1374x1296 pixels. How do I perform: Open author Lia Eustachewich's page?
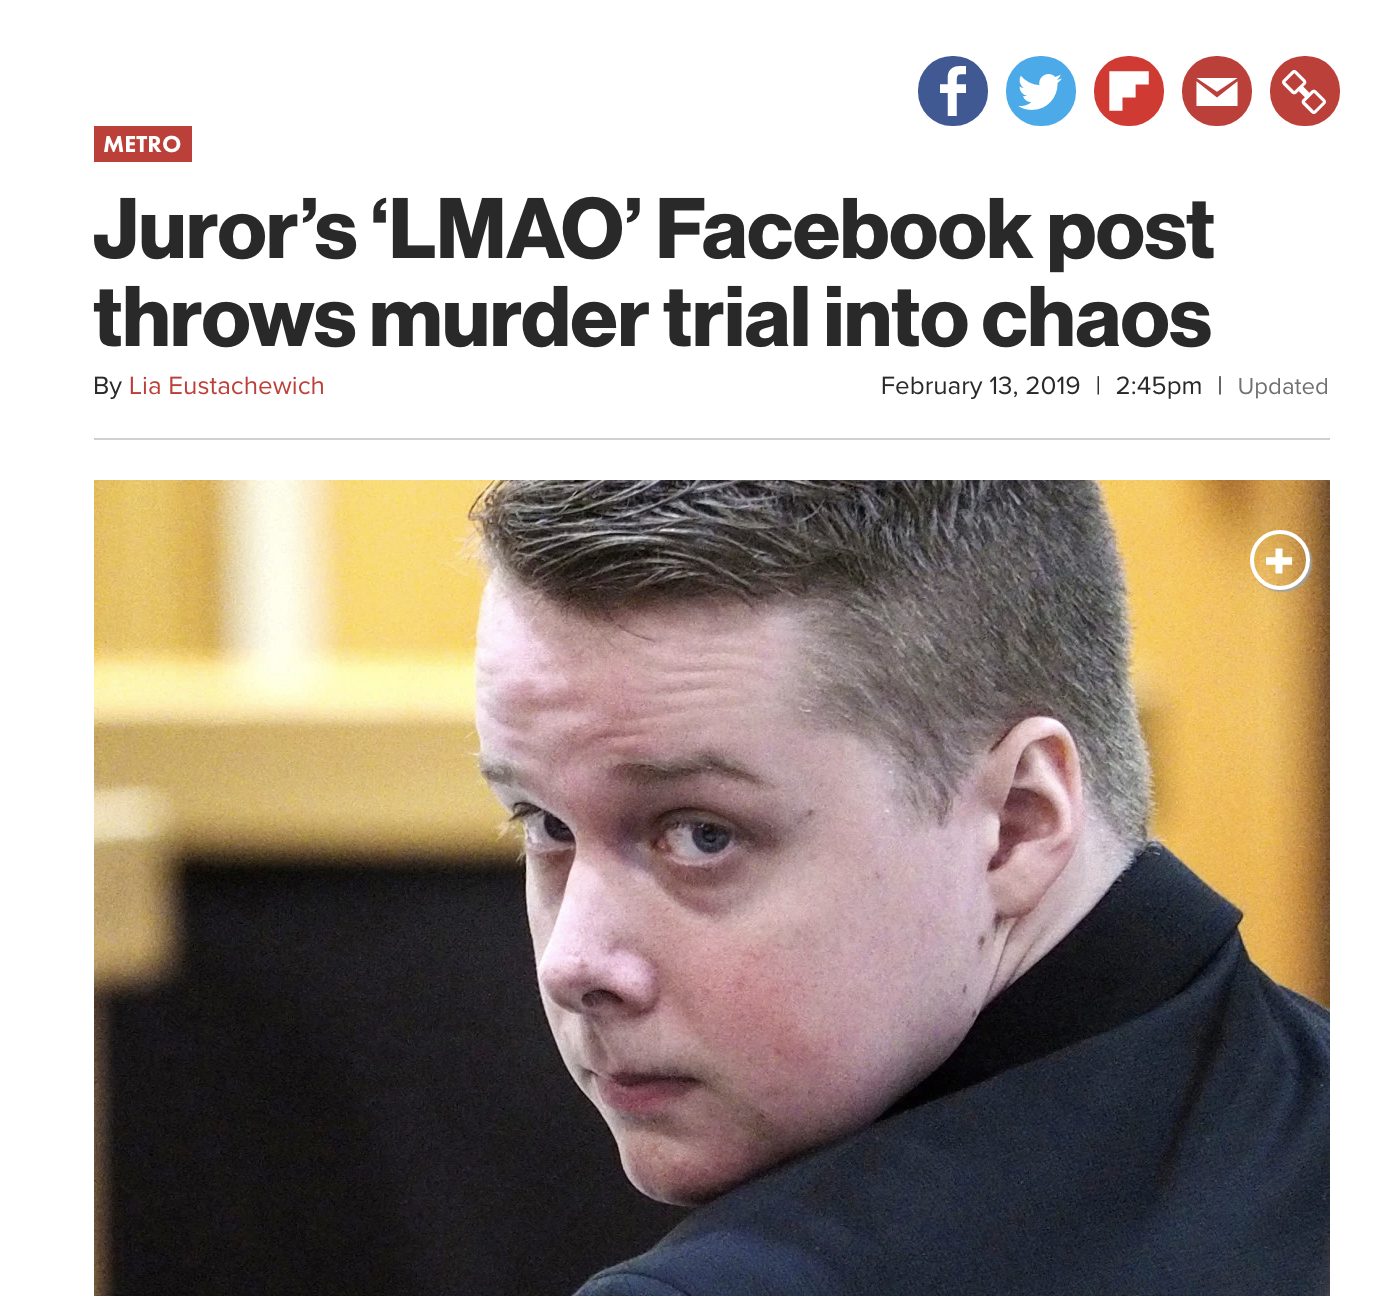point(226,386)
